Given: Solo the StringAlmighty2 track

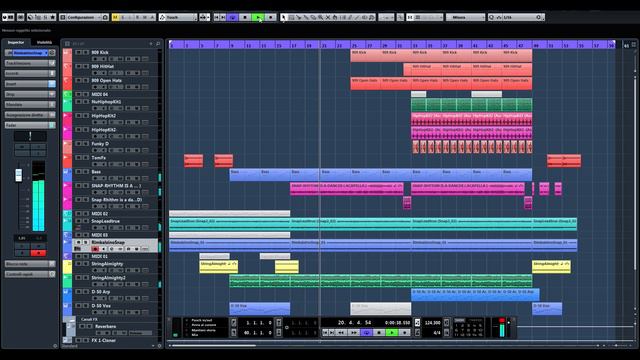Looking at the screenshot, I should pos(86,278).
